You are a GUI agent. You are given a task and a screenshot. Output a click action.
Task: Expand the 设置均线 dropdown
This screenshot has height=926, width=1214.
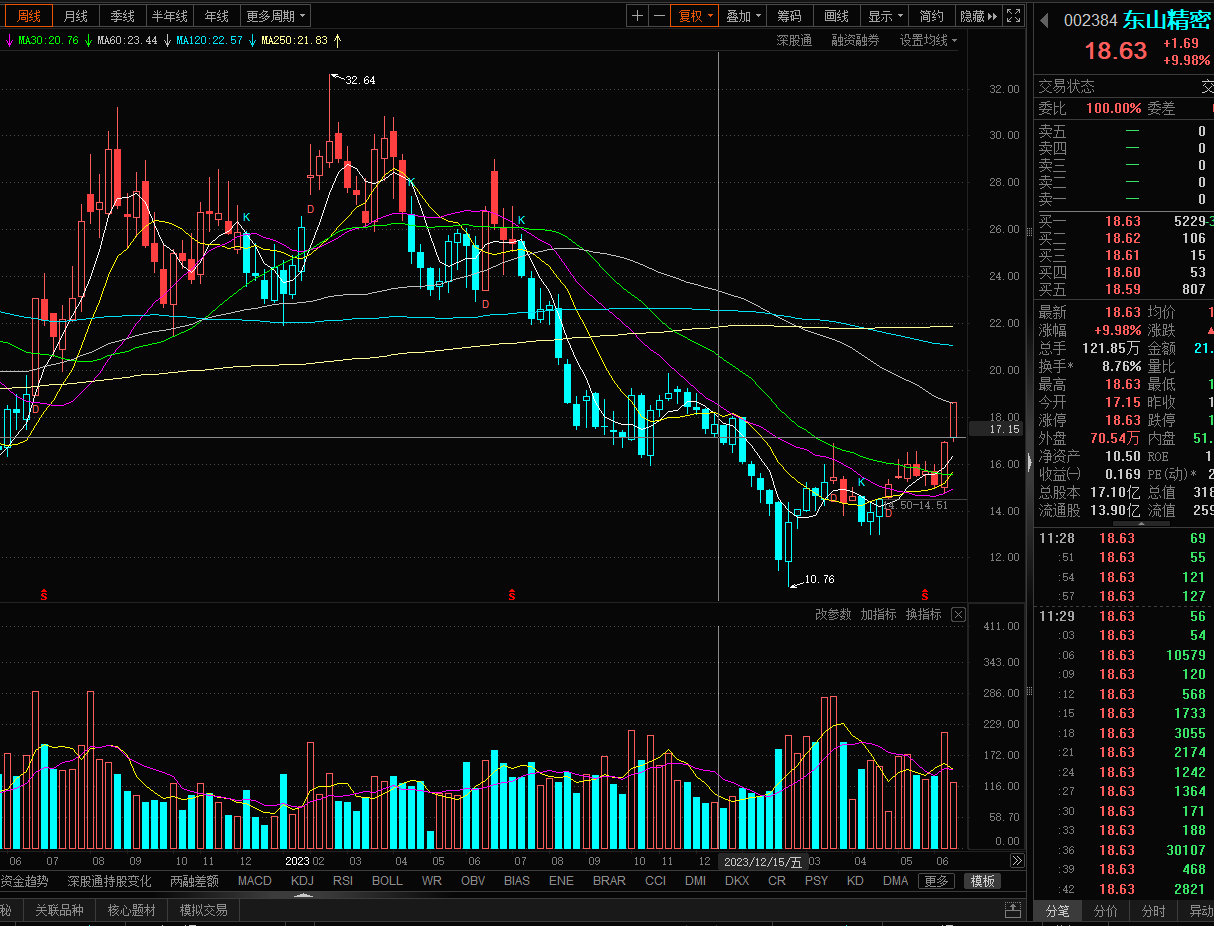[928, 41]
